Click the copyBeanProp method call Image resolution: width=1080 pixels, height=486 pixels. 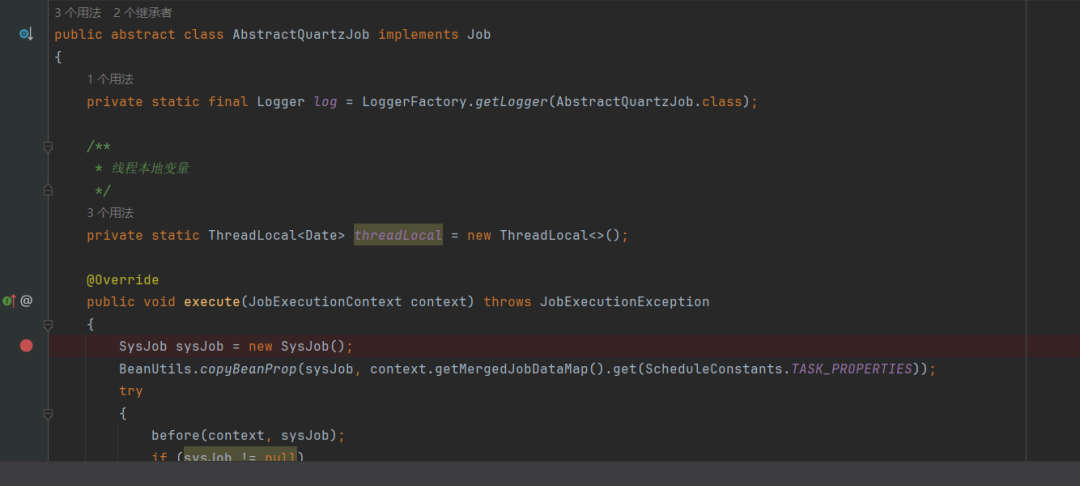point(248,369)
